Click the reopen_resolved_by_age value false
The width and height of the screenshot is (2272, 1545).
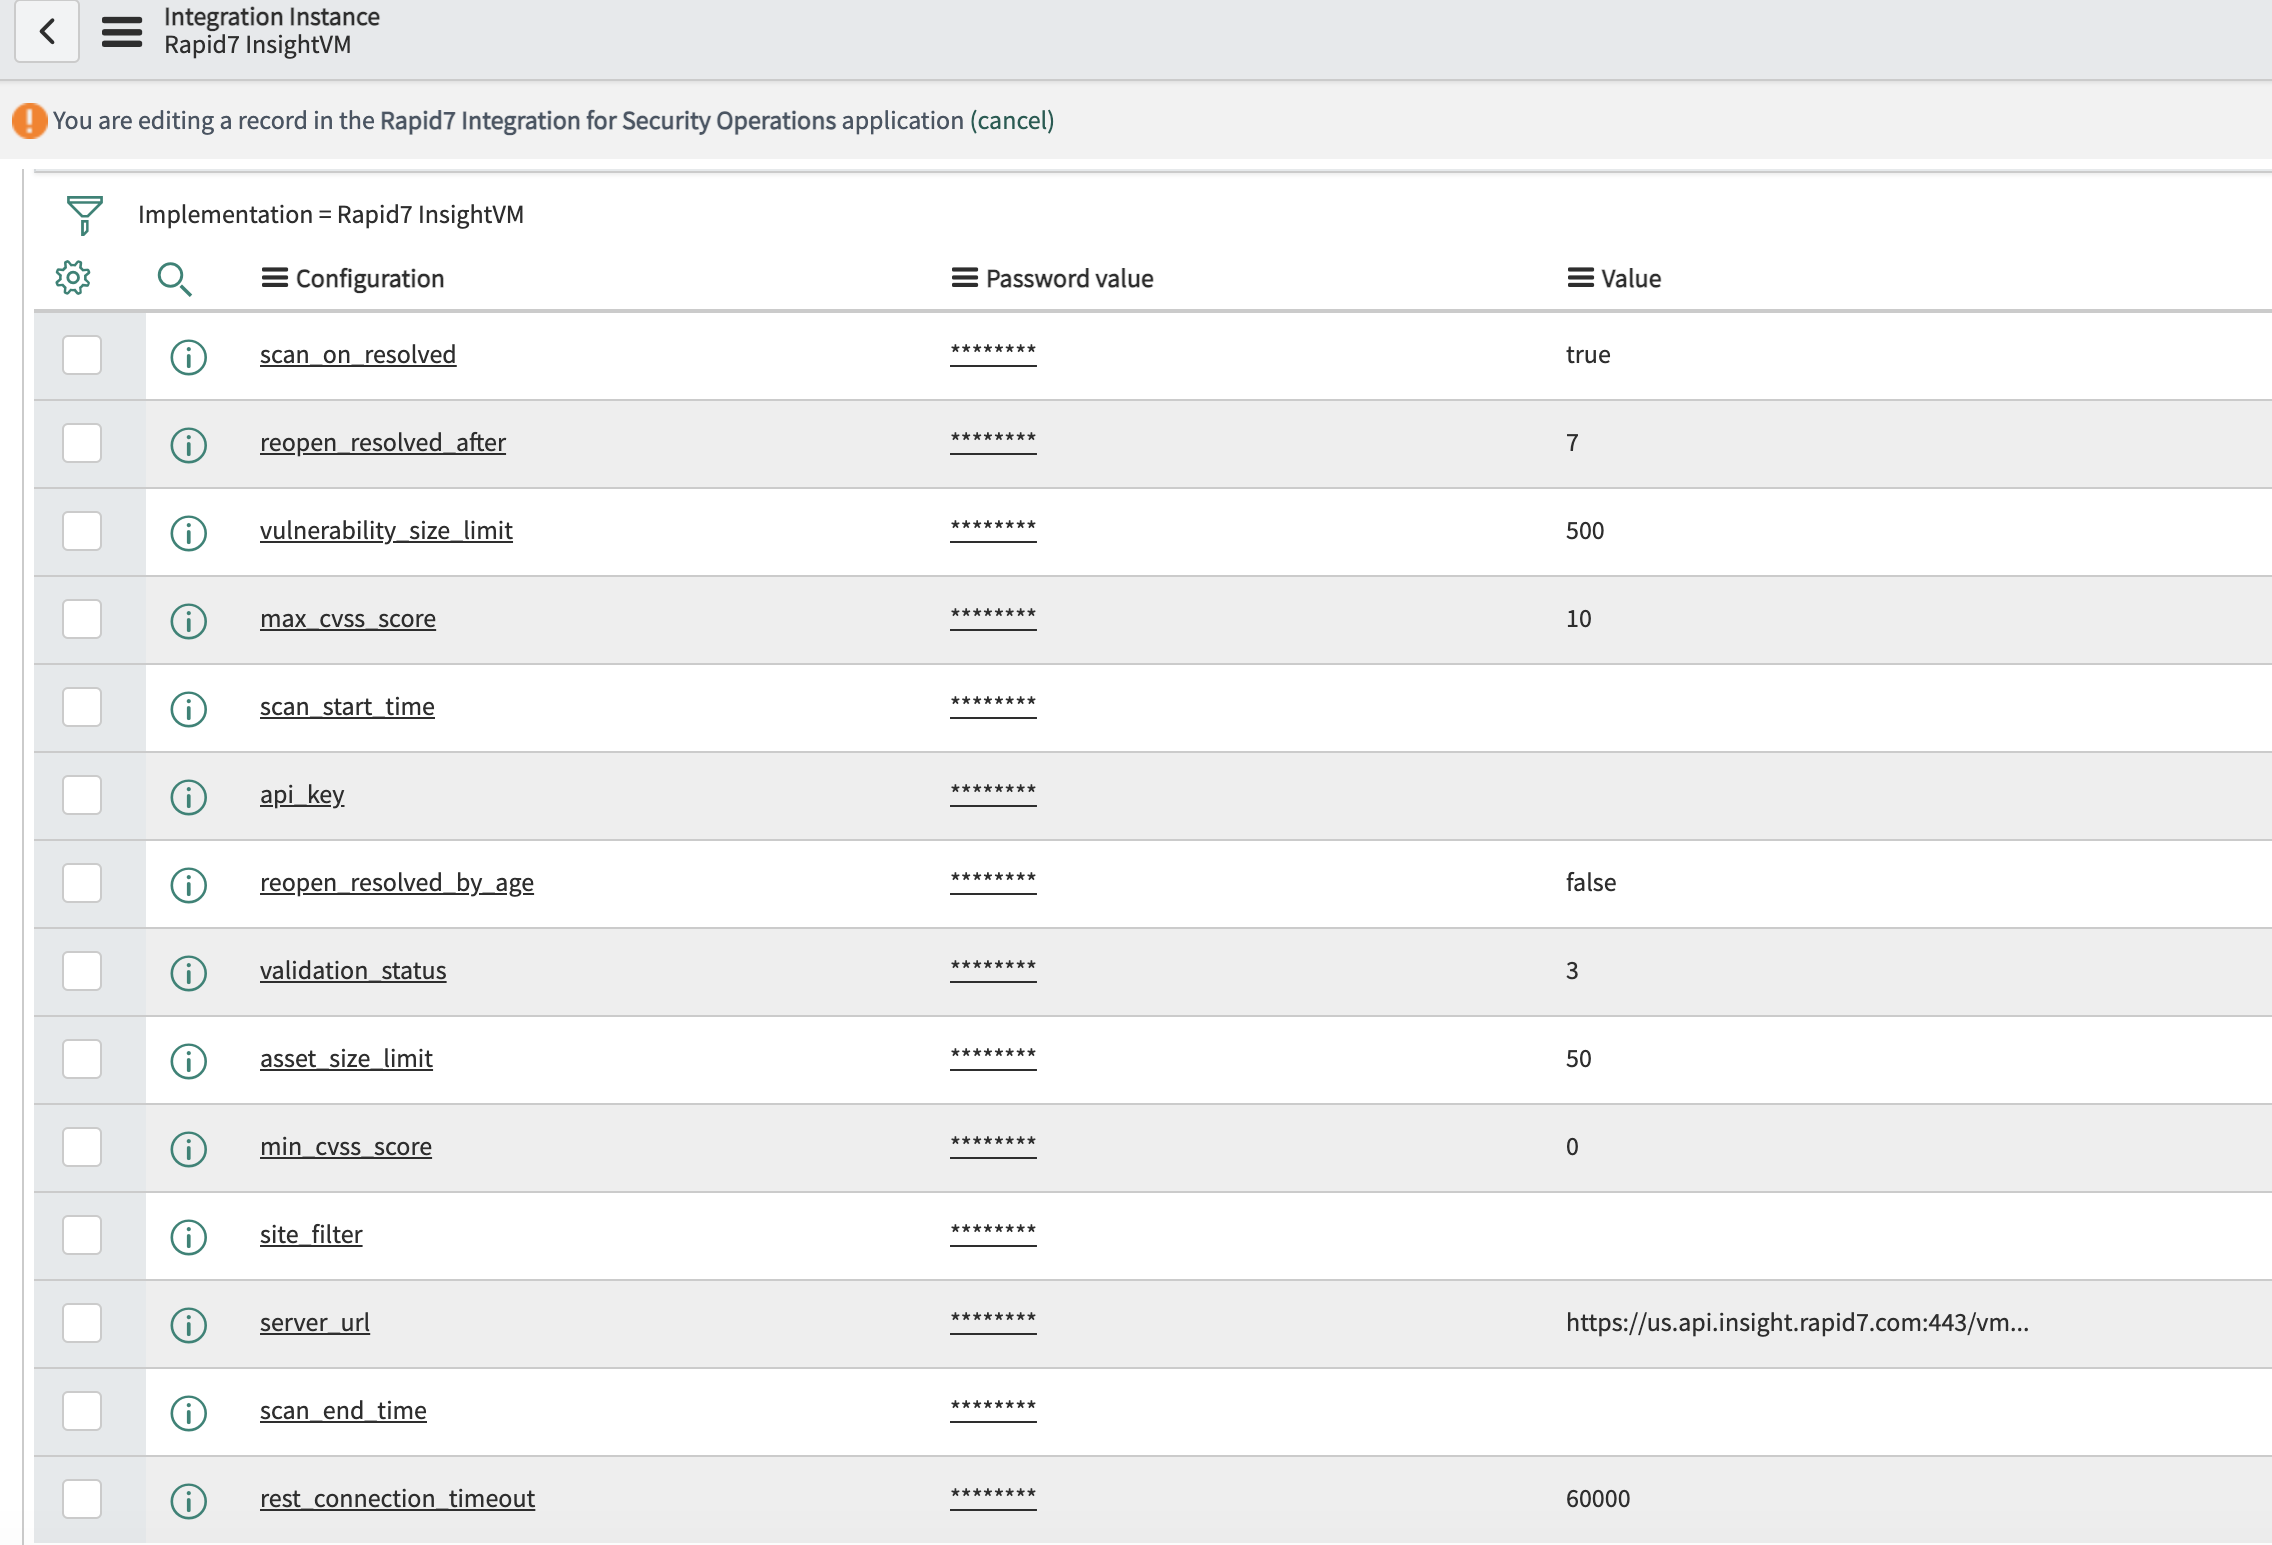(x=1591, y=883)
